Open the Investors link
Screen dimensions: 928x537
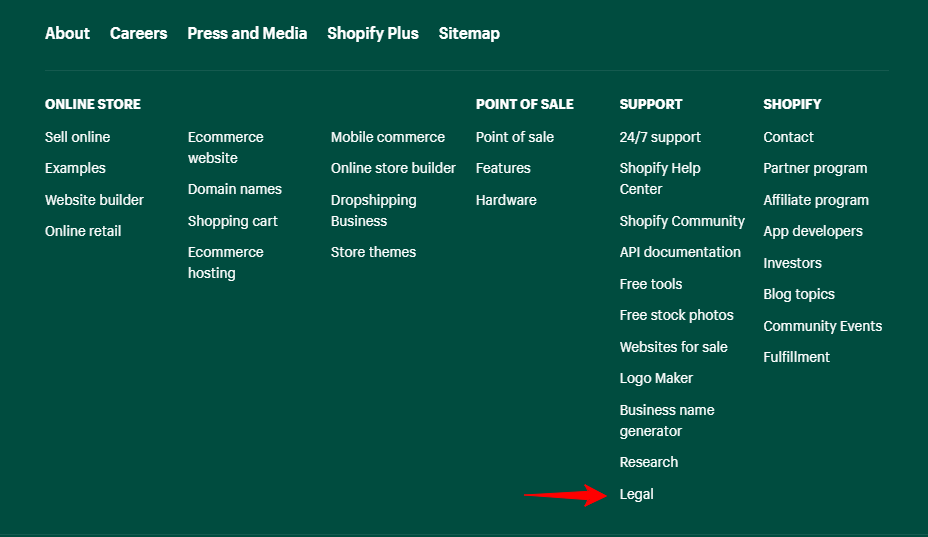point(792,263)
